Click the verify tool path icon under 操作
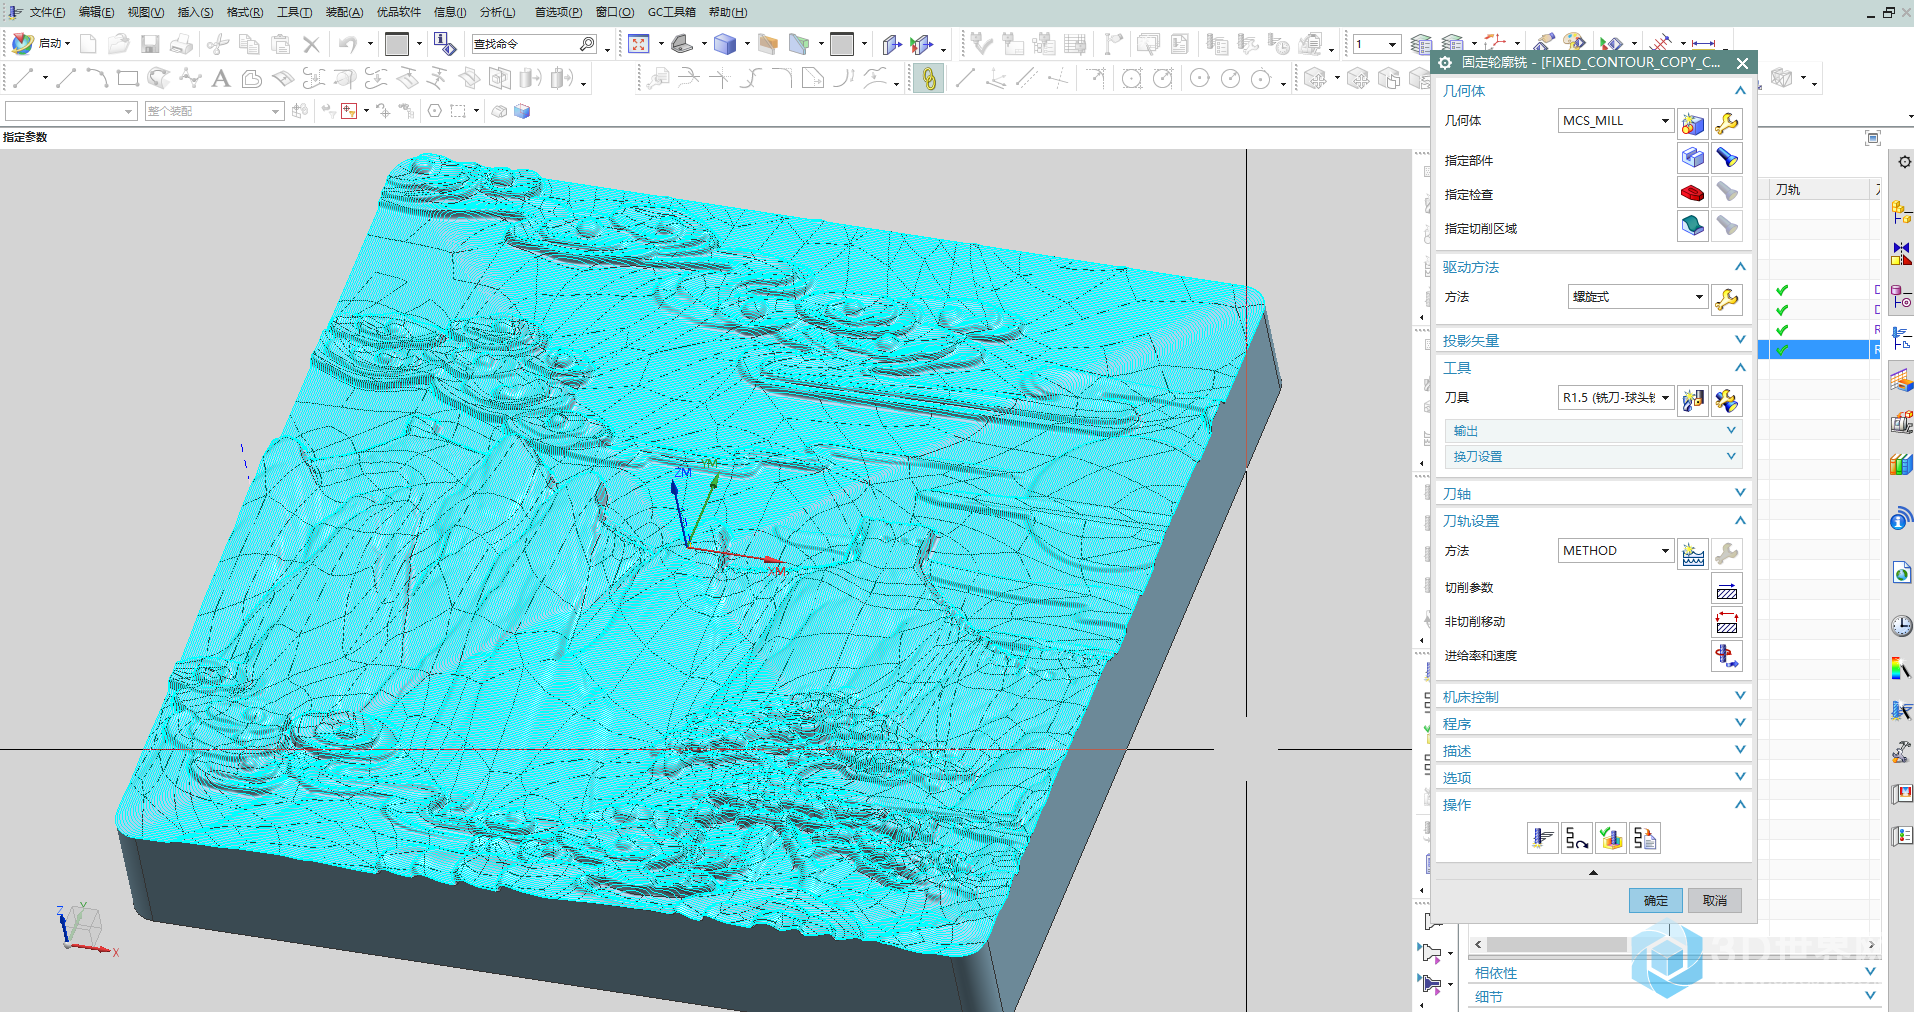1914x1012 pixels. click(1611, 838)
